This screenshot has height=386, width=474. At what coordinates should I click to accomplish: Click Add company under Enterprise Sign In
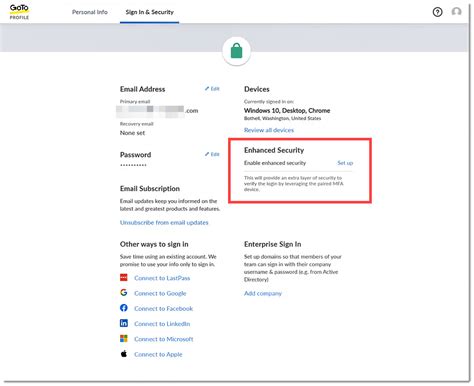pyautogui.click(x=263, y=293)
